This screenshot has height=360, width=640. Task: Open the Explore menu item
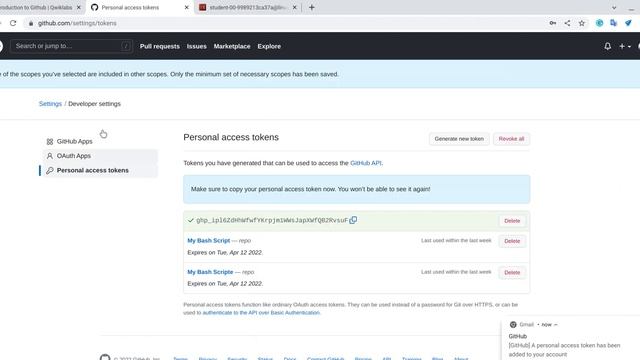pos(269,47)
